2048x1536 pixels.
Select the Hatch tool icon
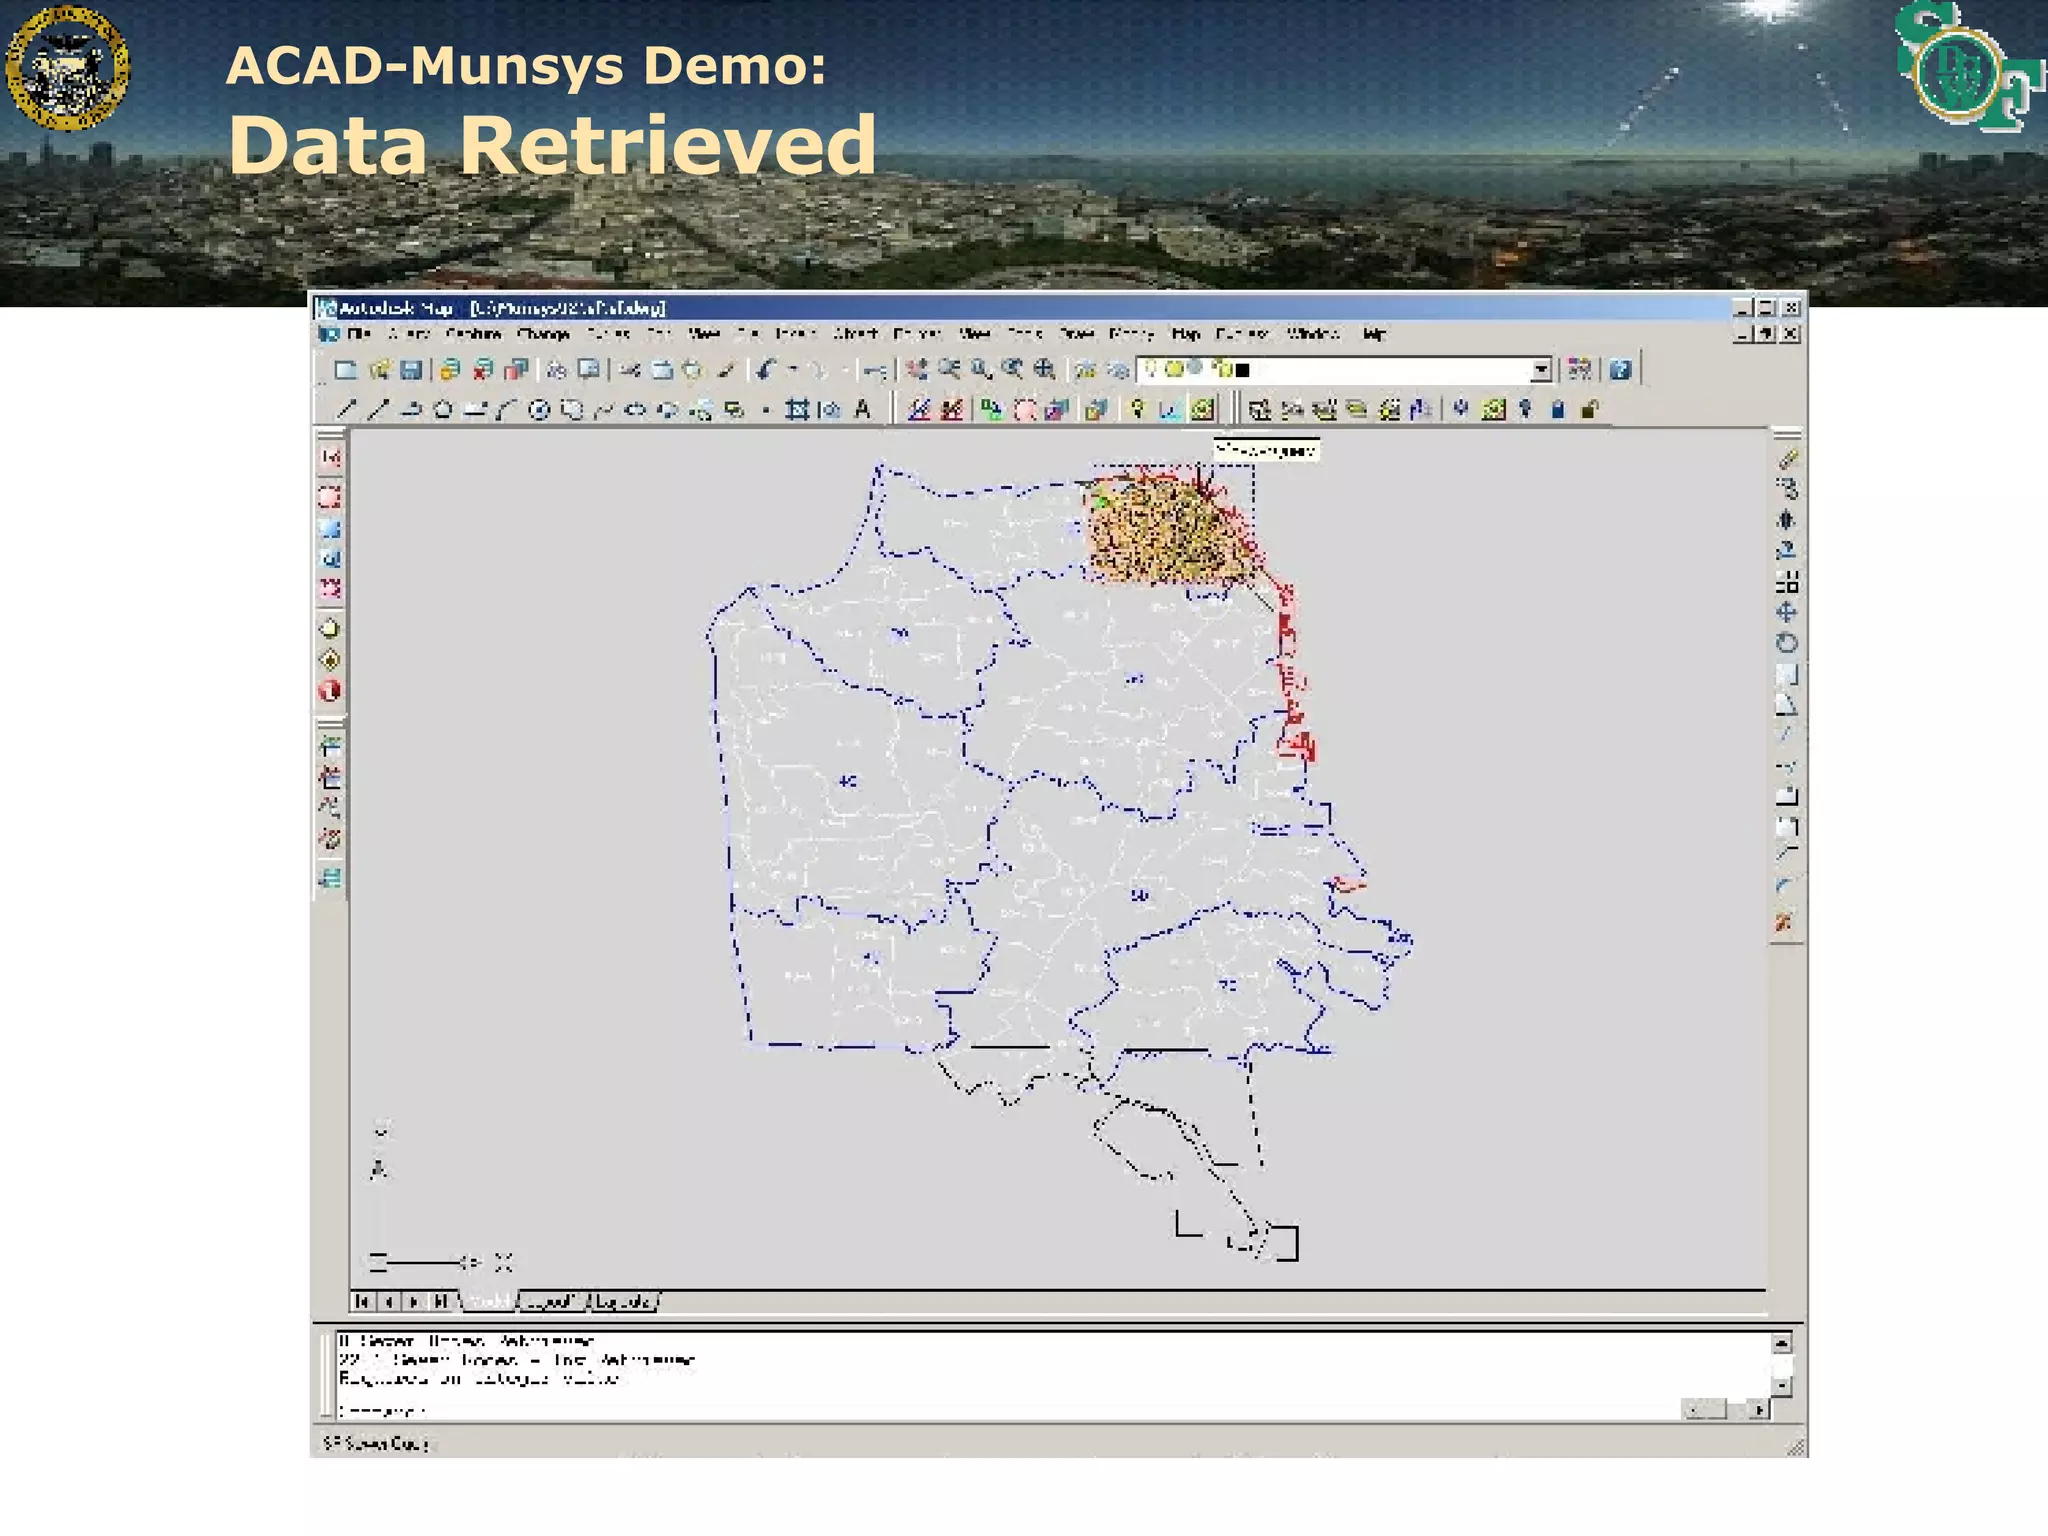click(797, 409)
